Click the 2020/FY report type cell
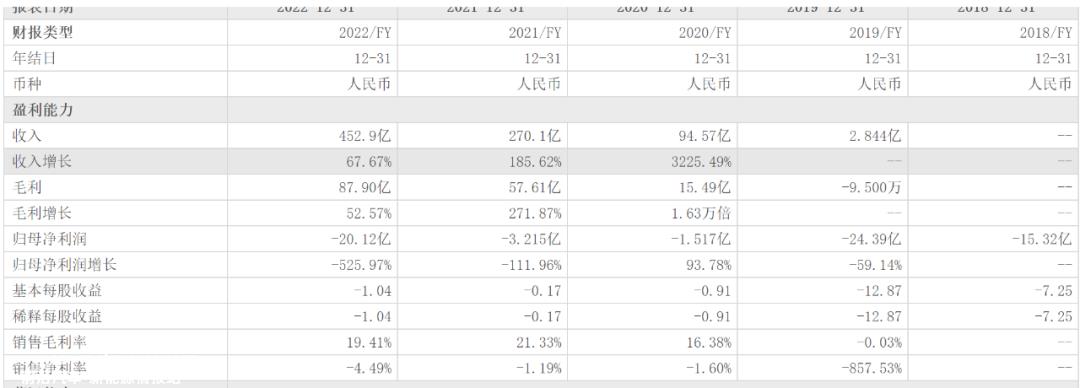Viewport: 1080px width, 388px height. tap(704, 33)
